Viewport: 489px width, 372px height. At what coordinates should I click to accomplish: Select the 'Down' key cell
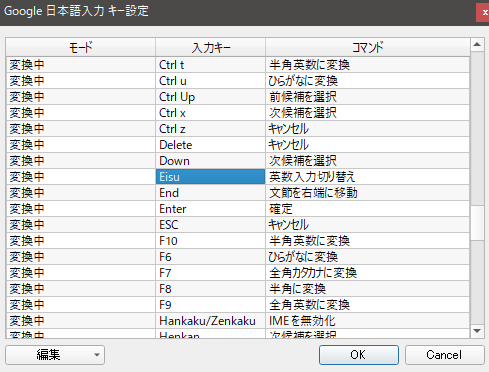point(211,161)
